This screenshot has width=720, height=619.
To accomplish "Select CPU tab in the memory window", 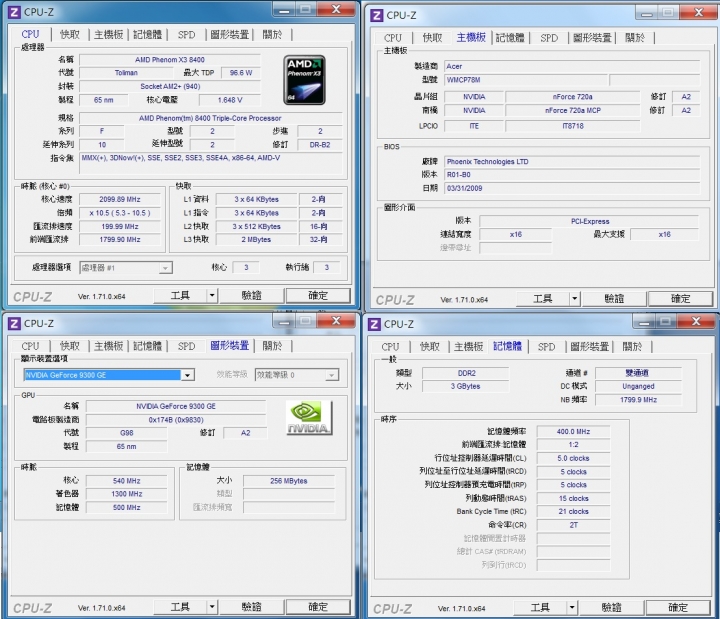I will click(x=390, y=347).
